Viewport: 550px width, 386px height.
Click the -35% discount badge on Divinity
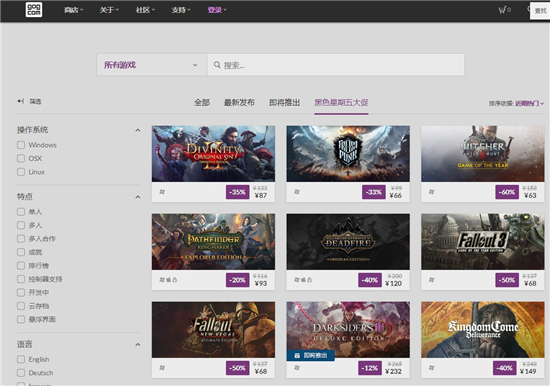[237, 192]
